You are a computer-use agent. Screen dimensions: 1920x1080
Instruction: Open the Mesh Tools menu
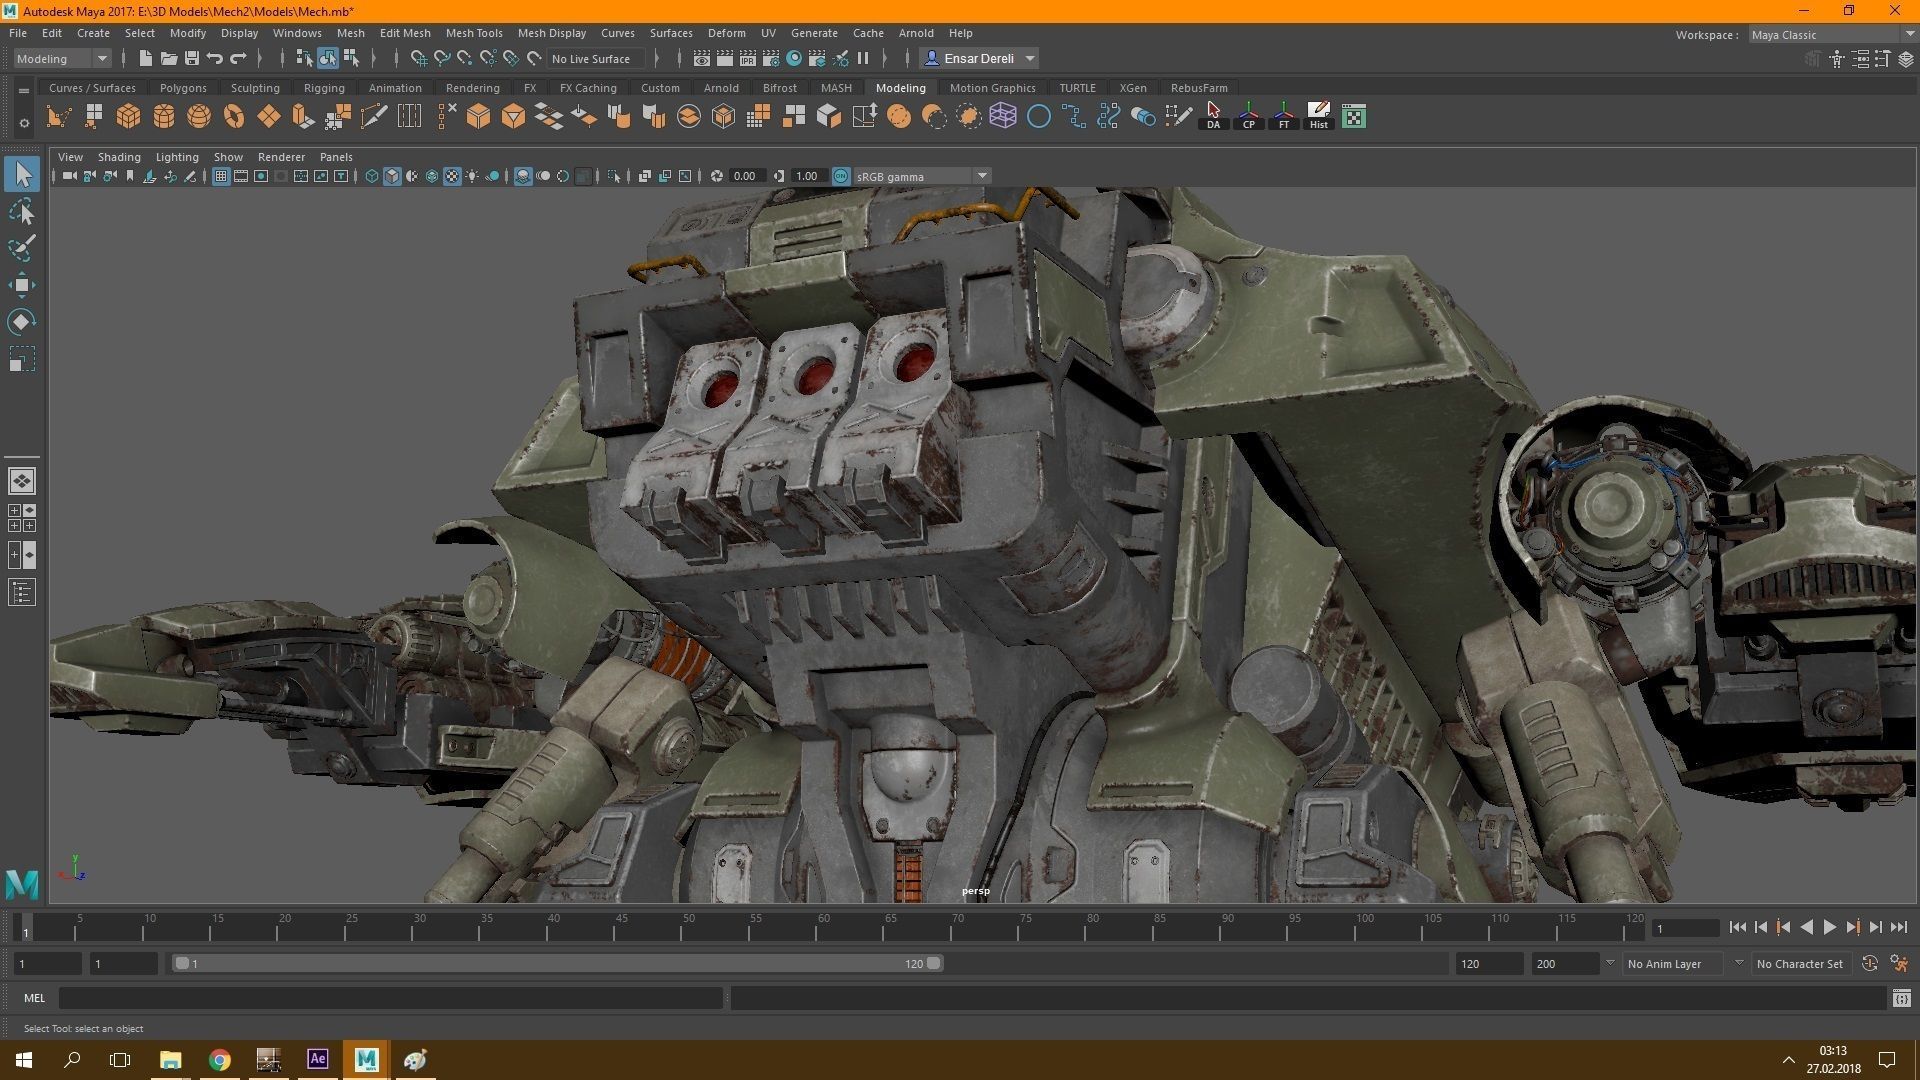[x=474, y=33]
